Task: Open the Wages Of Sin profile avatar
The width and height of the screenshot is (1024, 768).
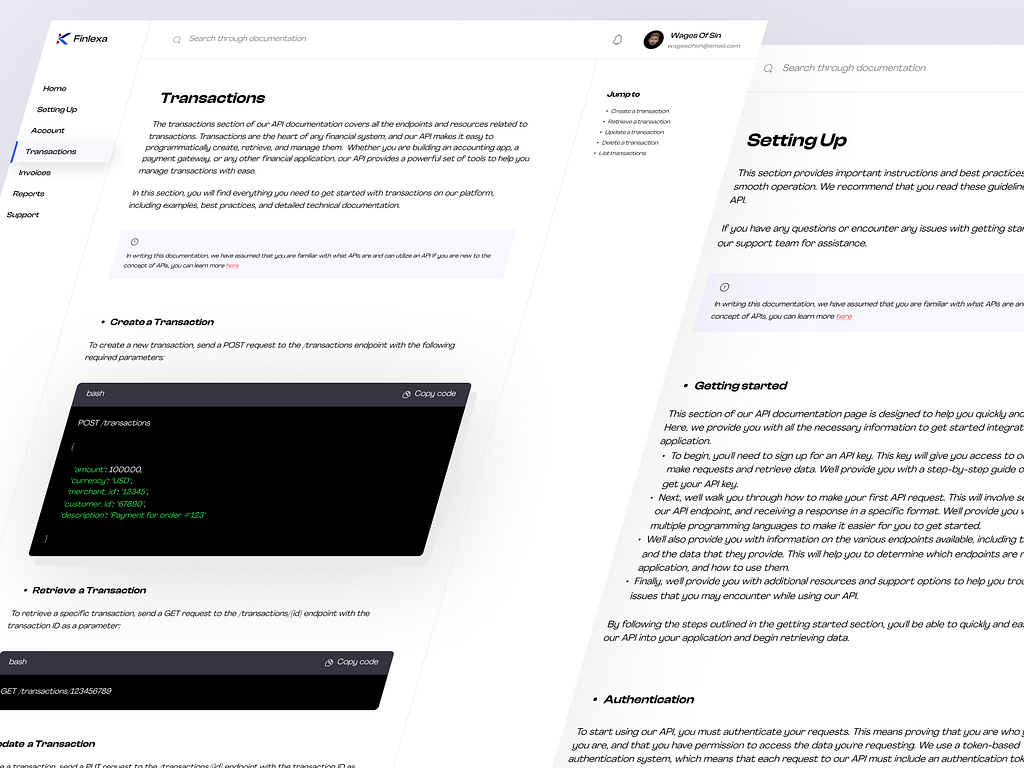Action: coord(655,40)
